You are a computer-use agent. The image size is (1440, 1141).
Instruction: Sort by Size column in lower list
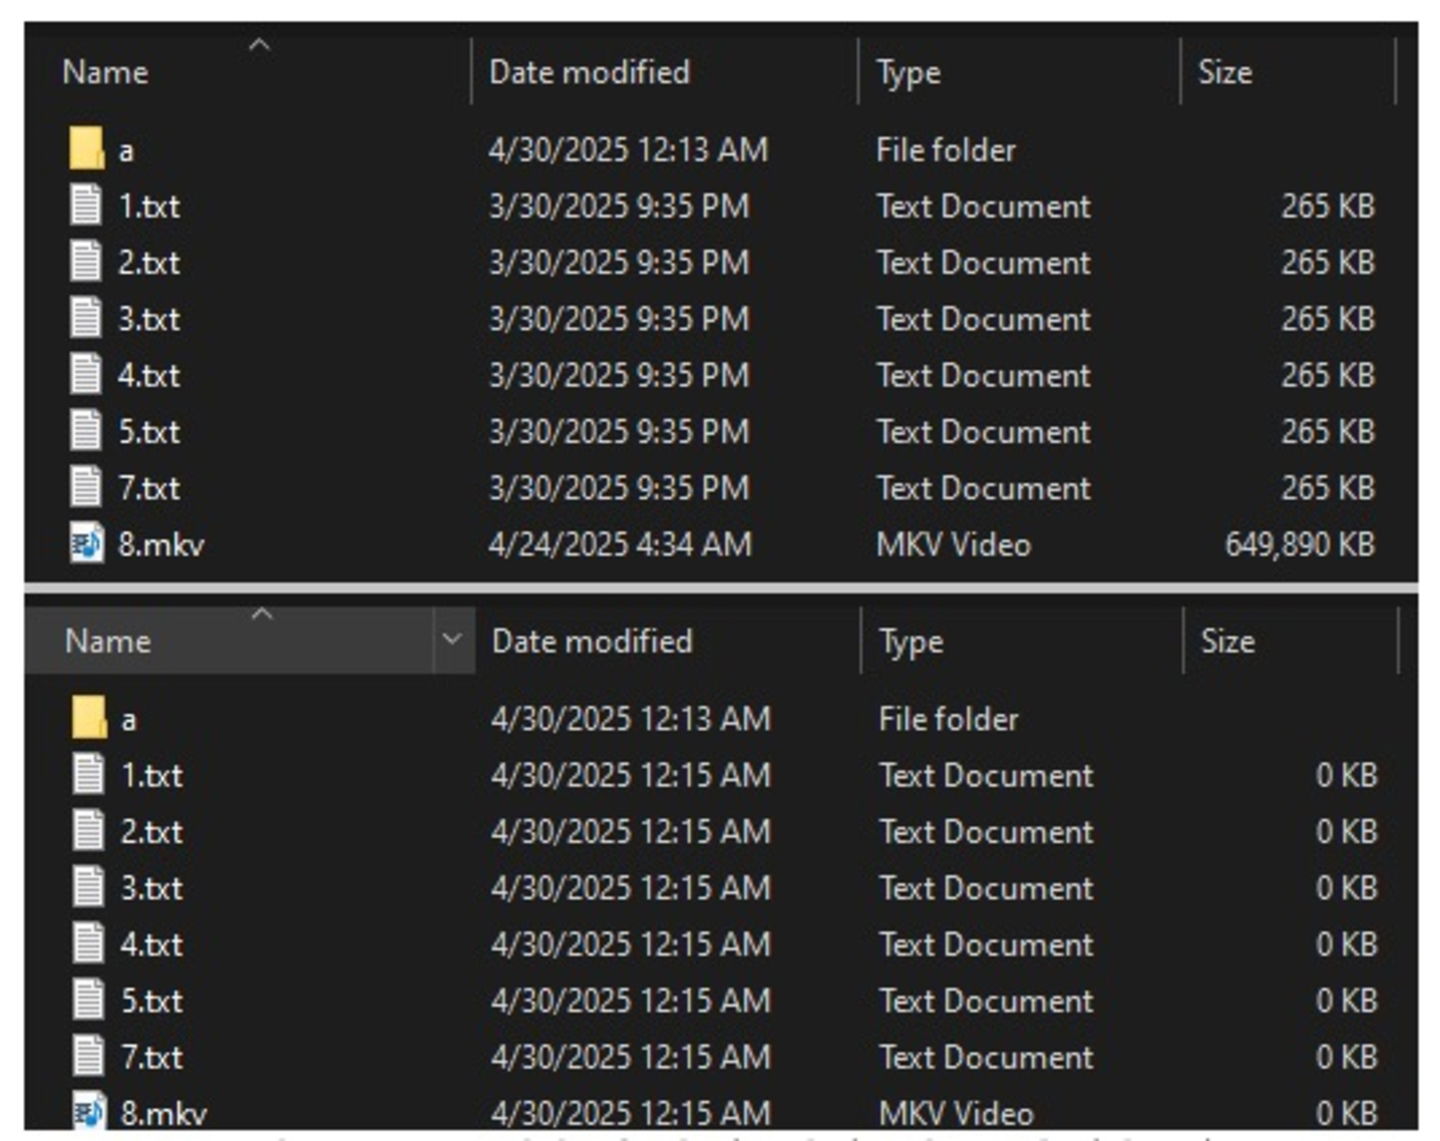pyautogui.click(x=1228, y=641)
